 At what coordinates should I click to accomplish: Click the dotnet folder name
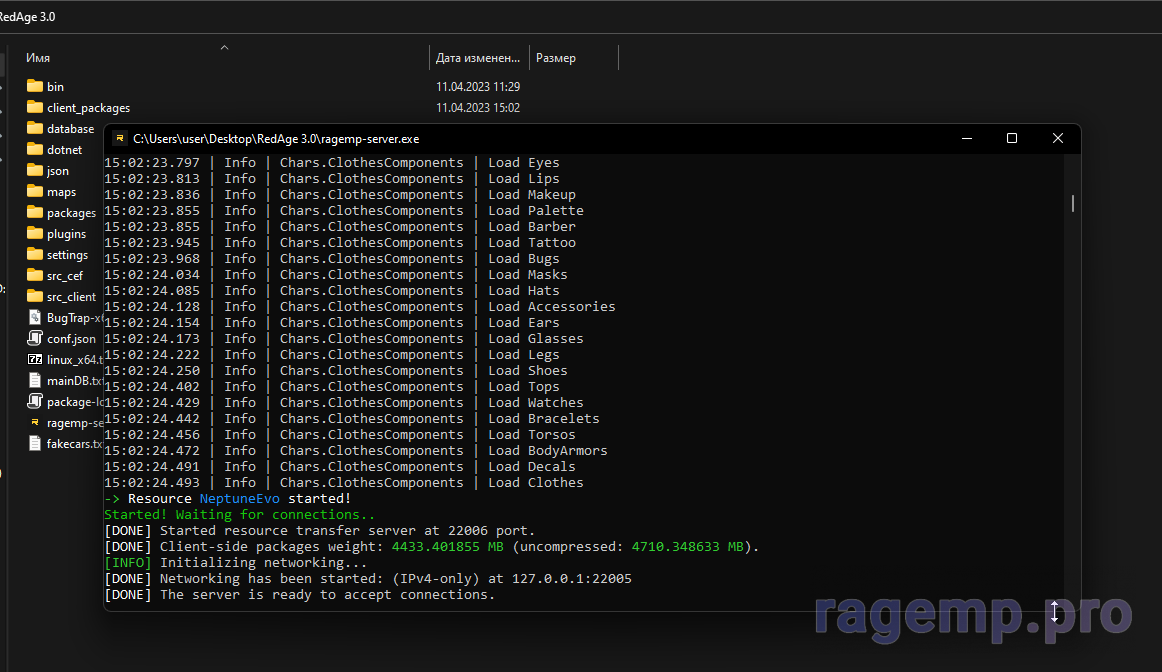tap(64, 150)
